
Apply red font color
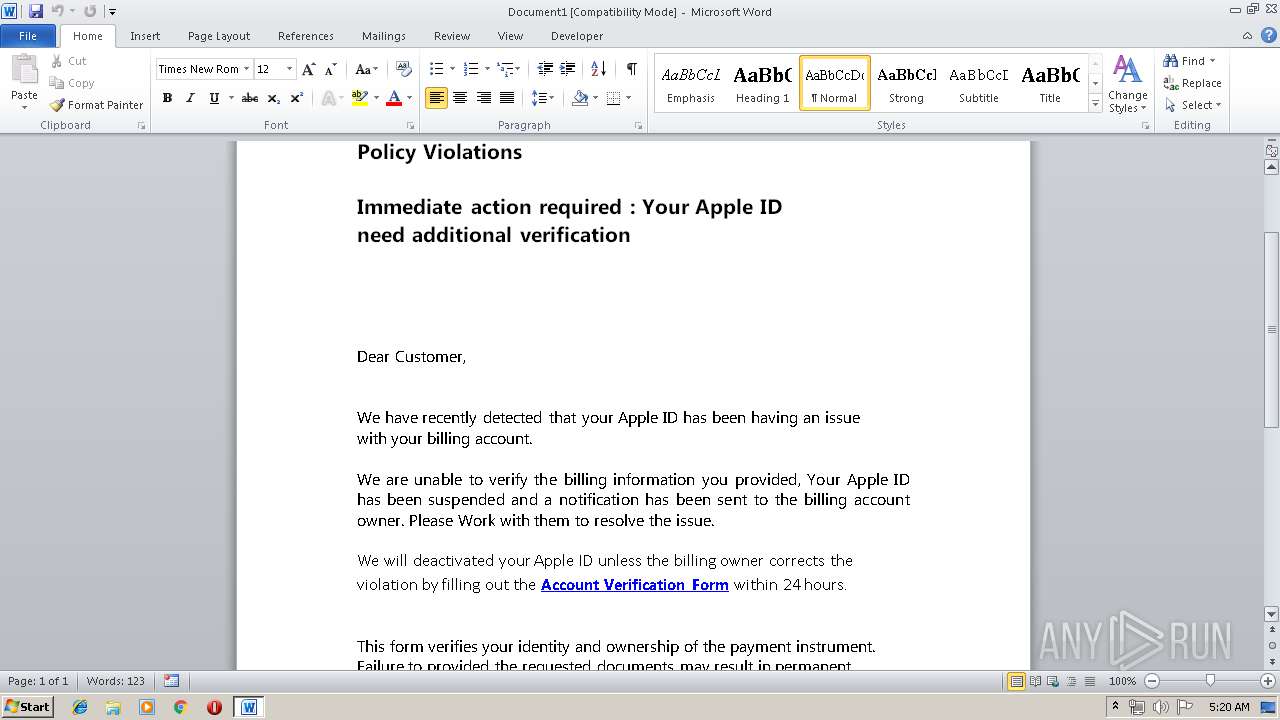394,98
